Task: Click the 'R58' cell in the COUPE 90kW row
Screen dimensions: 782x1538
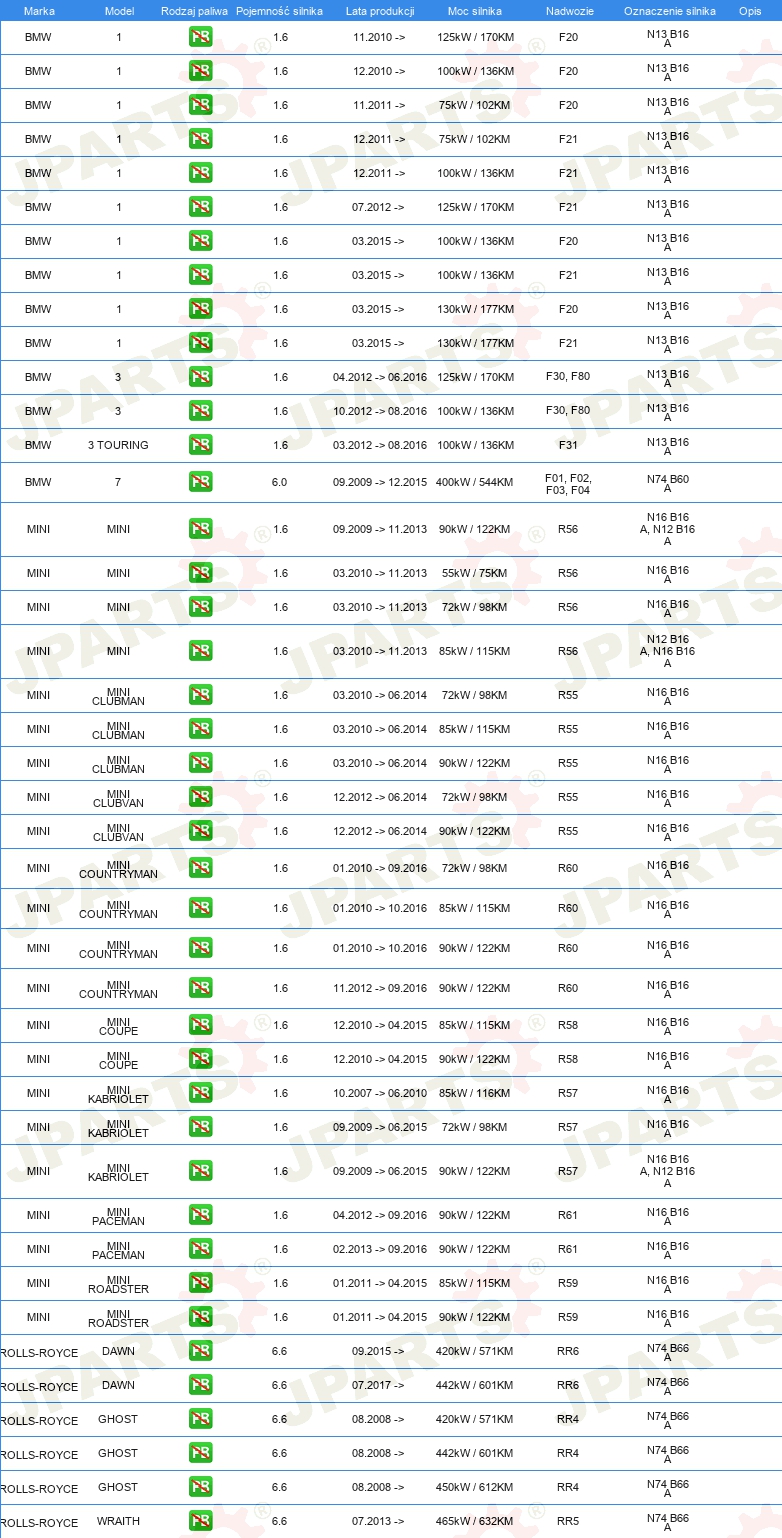Action: pos(568,1059)
